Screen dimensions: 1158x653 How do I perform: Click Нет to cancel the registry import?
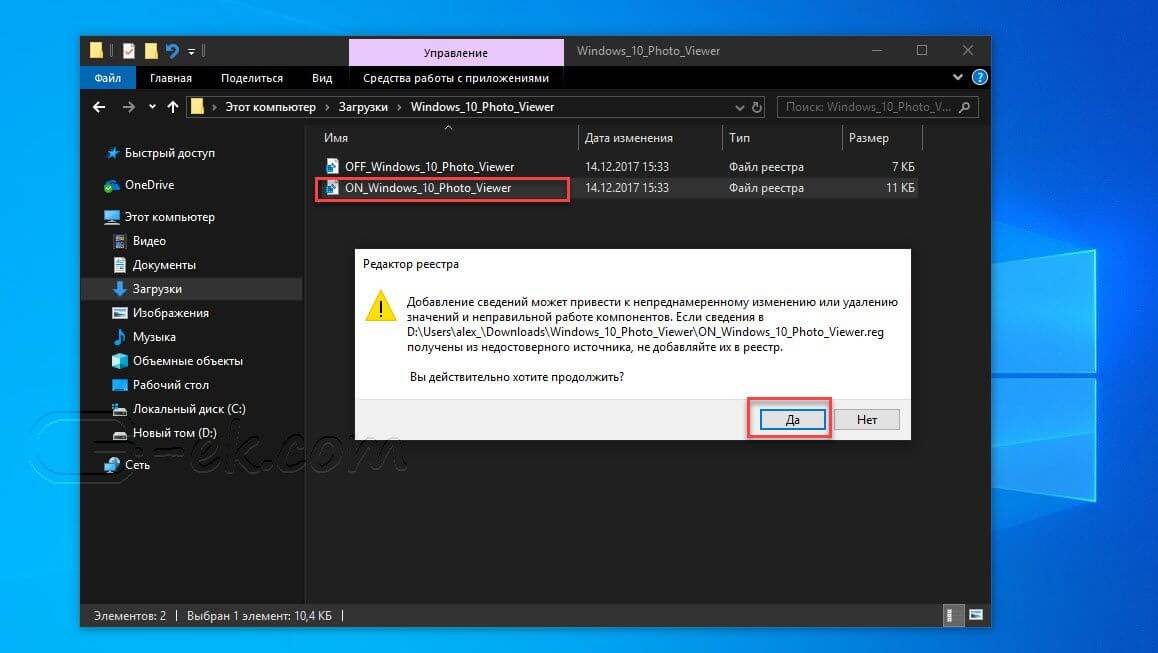coord(866,419)
